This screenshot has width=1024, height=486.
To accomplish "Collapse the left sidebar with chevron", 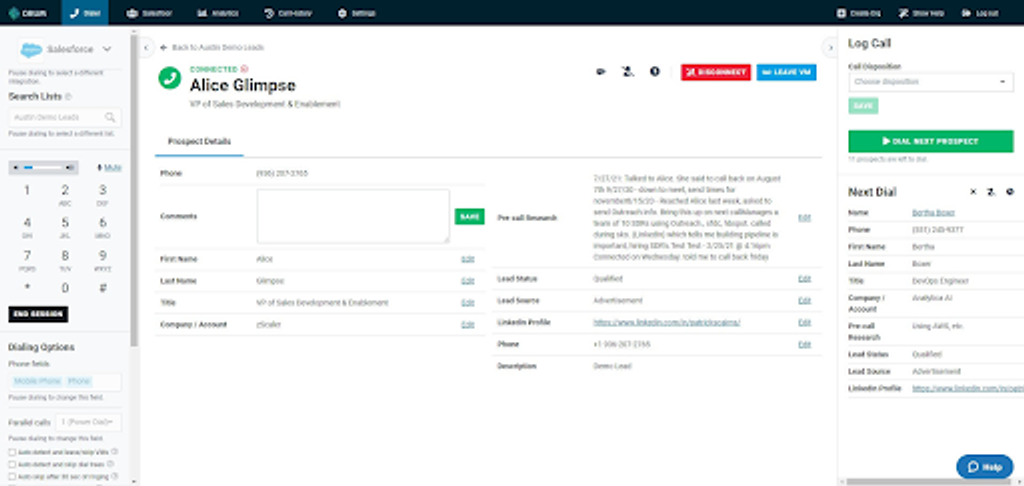I will 146,48.
